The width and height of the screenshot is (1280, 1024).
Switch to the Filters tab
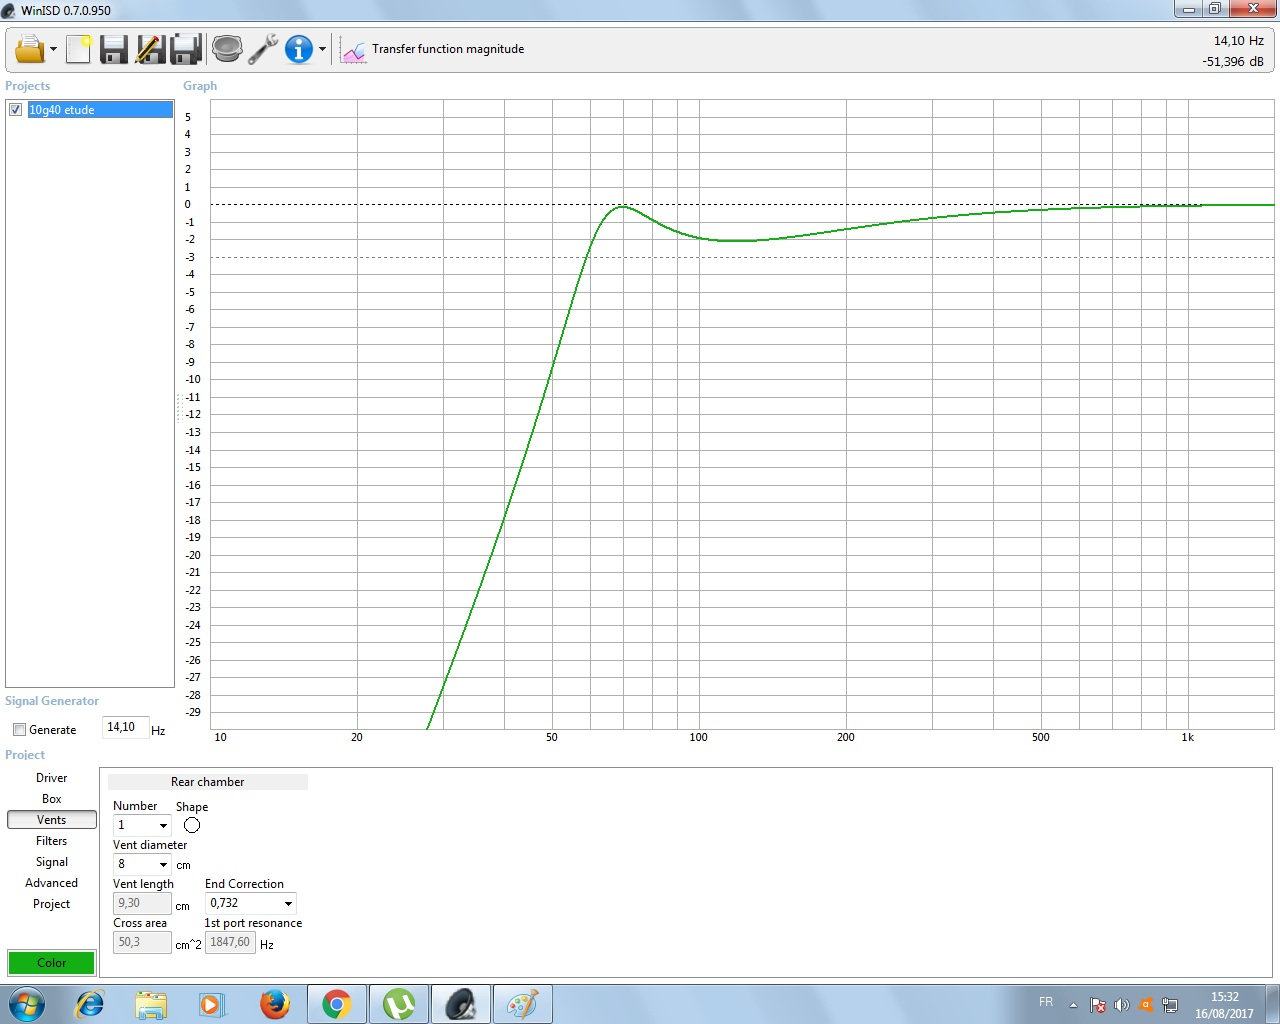52,841
